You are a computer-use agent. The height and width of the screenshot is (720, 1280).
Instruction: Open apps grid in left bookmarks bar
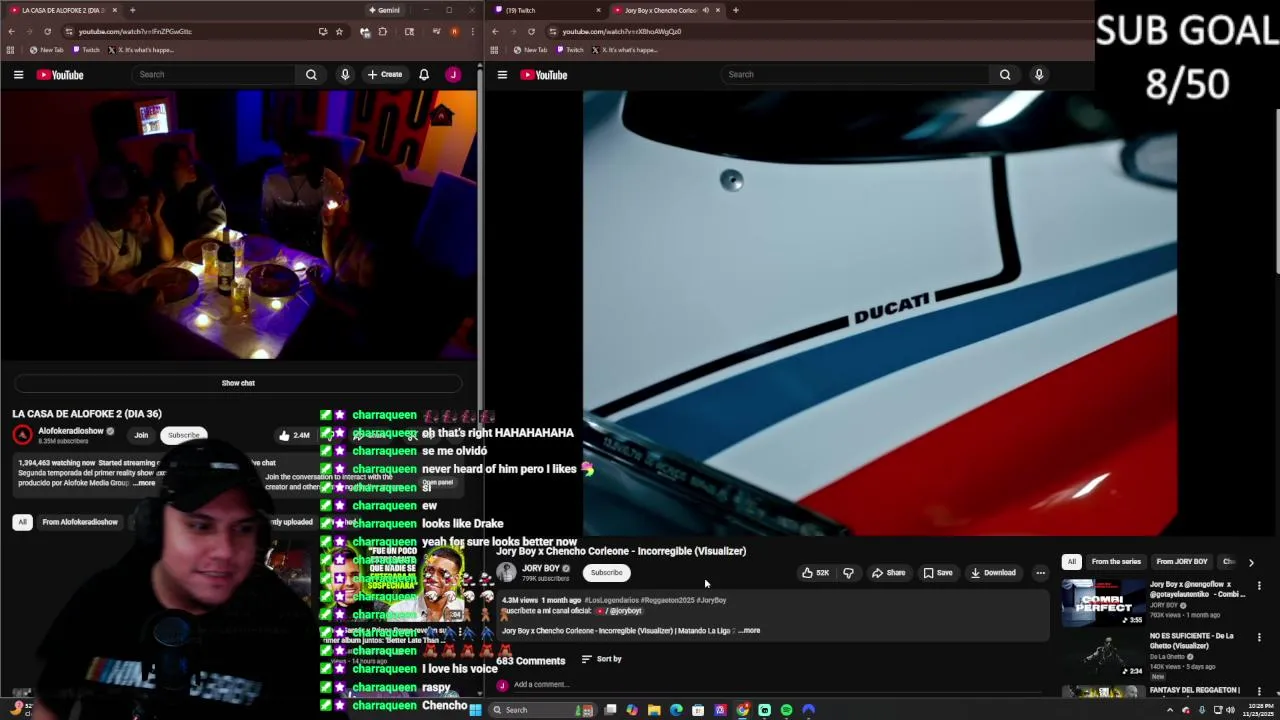point(10,50)
